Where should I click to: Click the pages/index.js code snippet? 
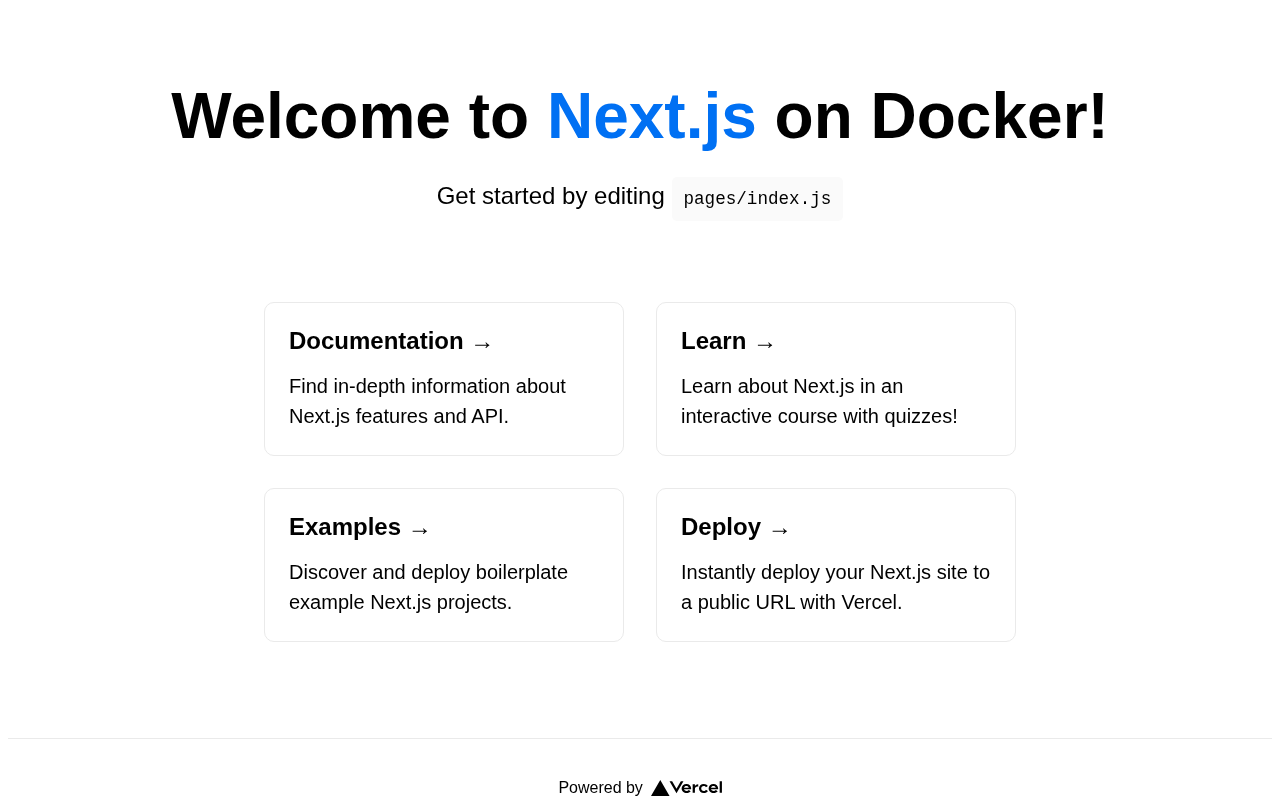tap(757, 199)
